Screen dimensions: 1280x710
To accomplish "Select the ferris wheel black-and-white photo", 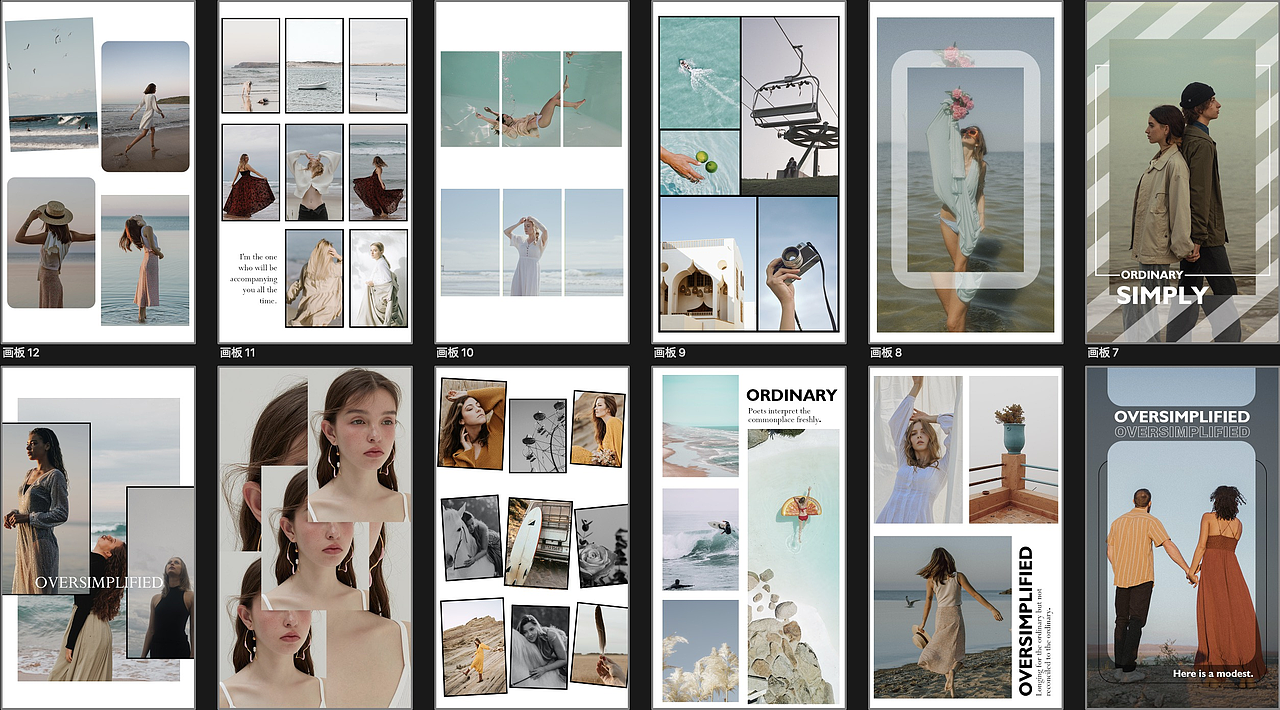I will pyautogui.click(x=538, y=436).
